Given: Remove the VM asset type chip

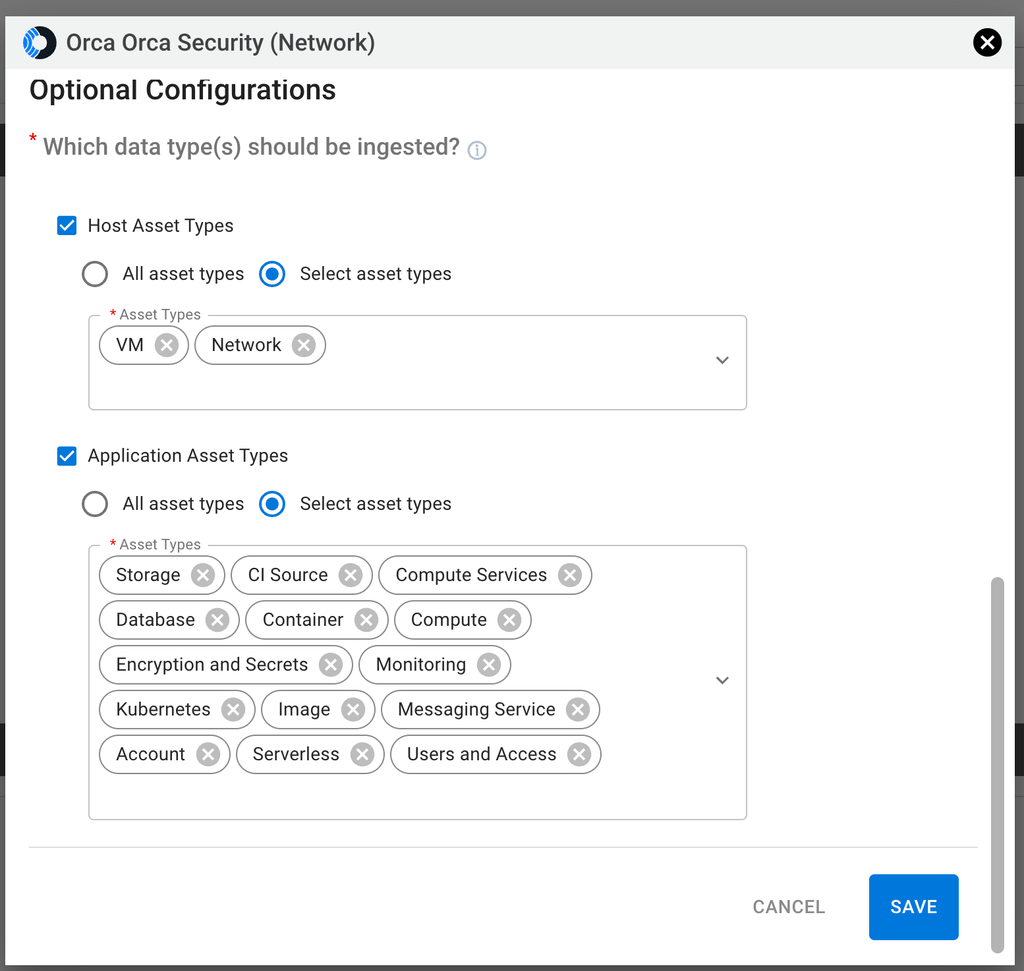Looking at the screenshot, I should tap(167, 345).
